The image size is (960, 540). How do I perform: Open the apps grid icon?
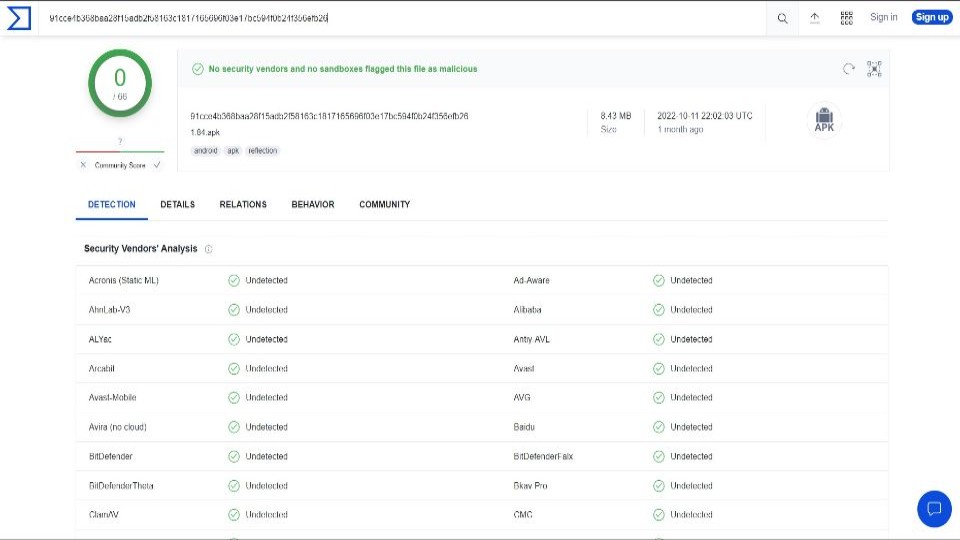pos(847,18)
